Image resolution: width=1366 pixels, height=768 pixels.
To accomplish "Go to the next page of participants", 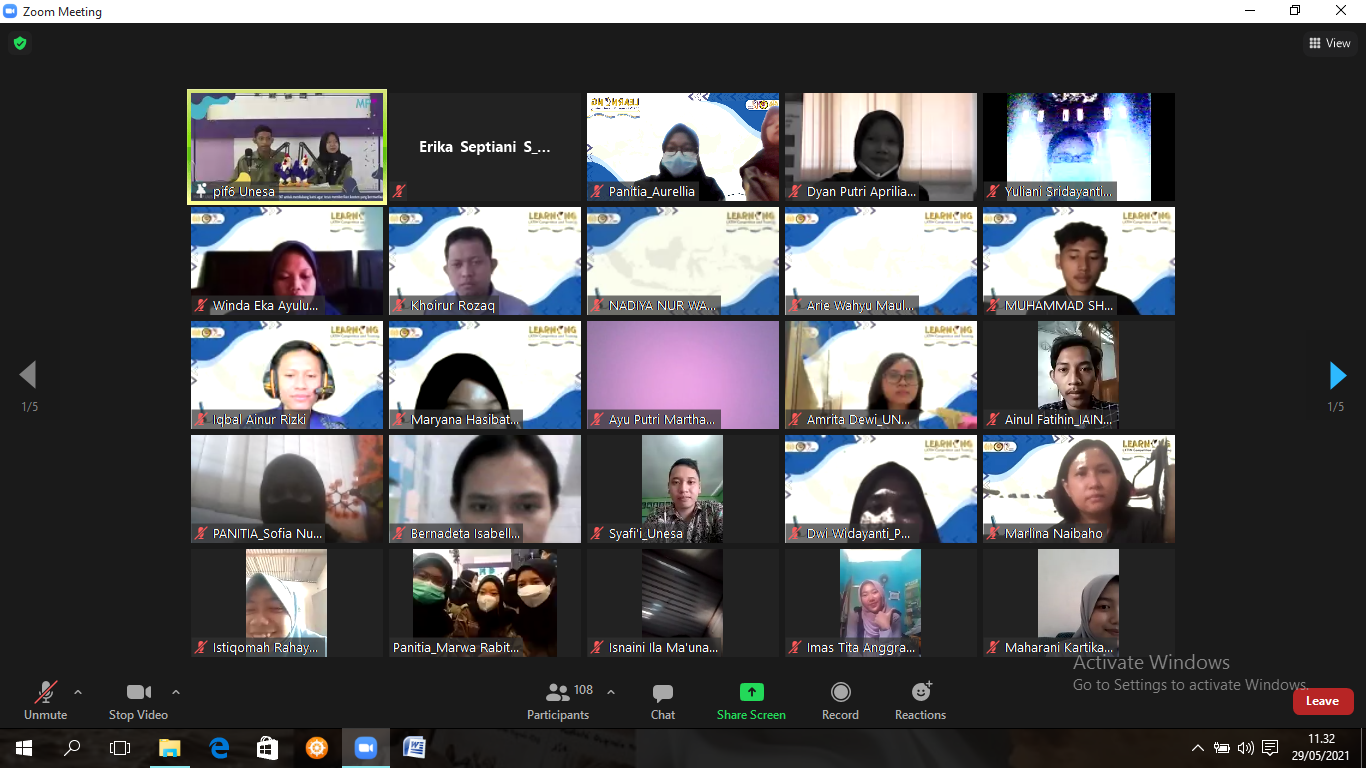I will 1337,375.
